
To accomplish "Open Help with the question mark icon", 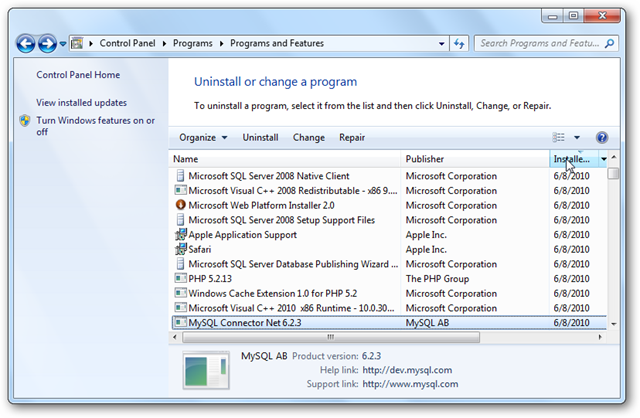I will coord(602,138).
